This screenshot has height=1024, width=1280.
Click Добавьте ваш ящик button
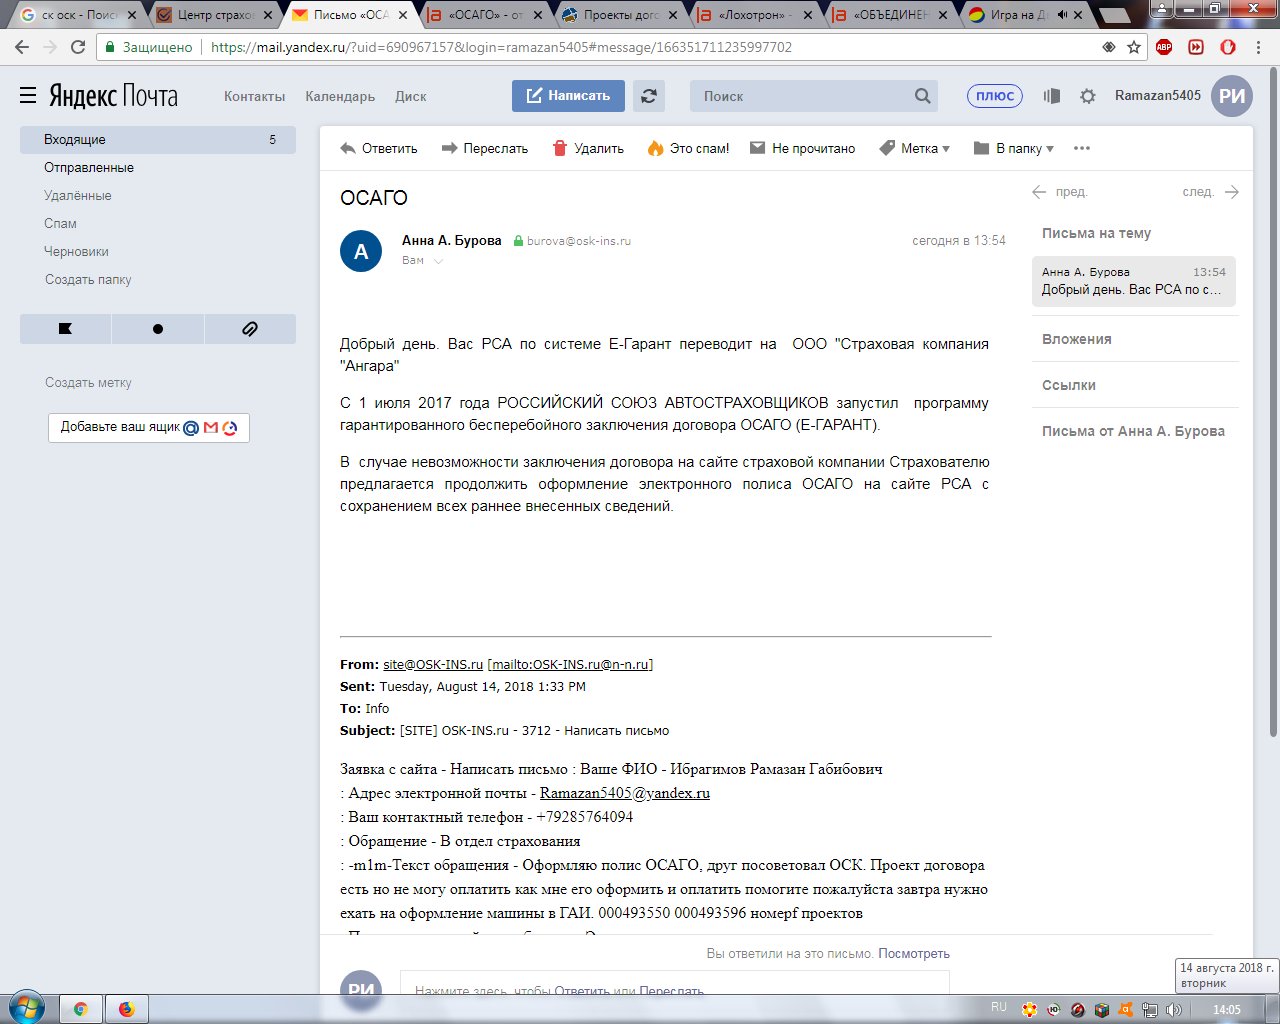149,427
